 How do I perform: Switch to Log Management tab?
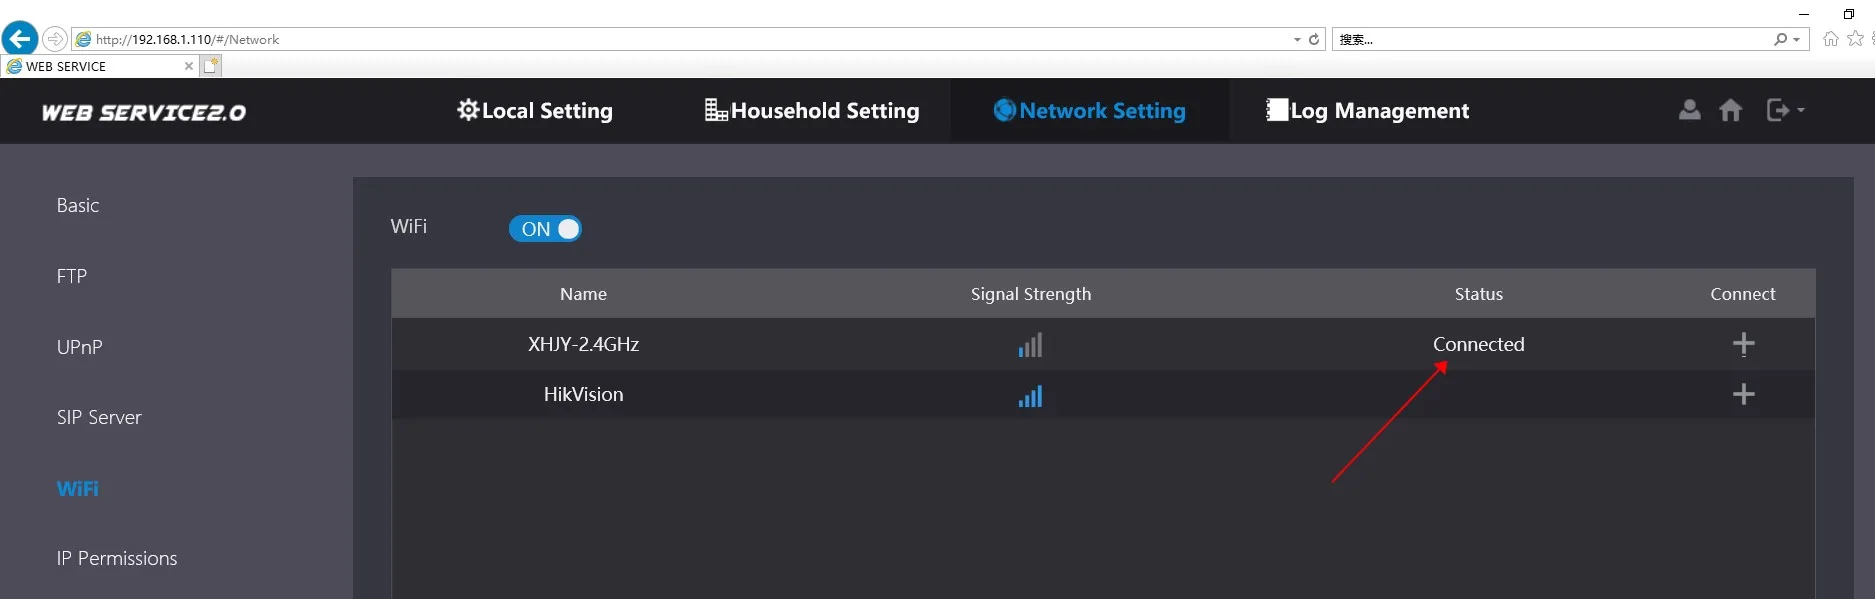tap(1368, 111)
